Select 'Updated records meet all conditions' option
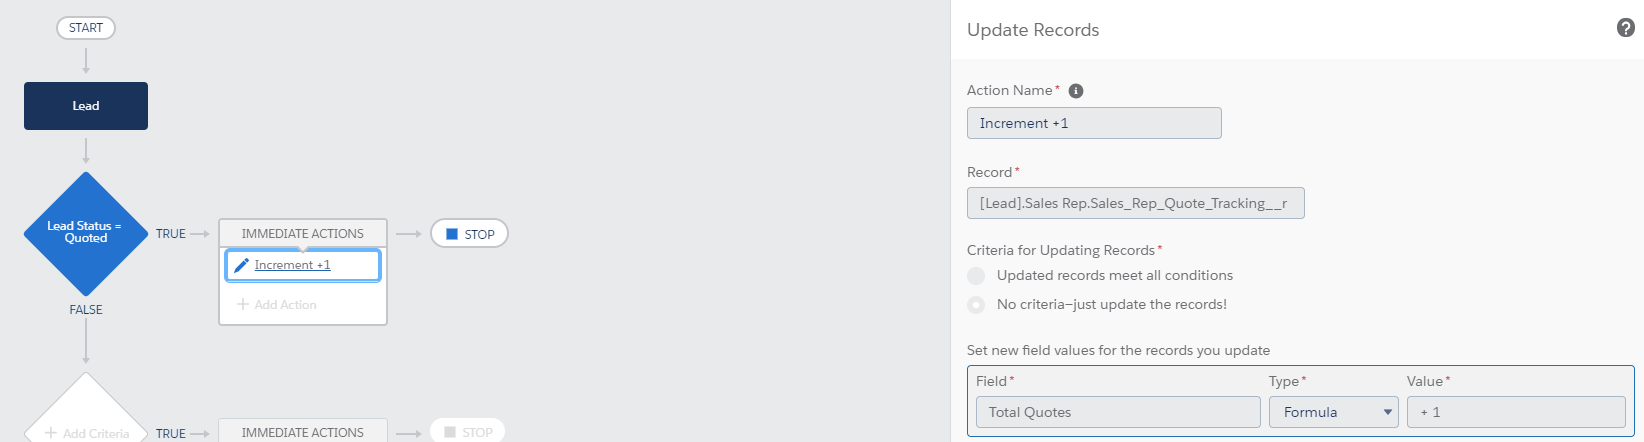The height and width of the screenshot is (442, 1644). pyautogui.click(x=976, y=276)
